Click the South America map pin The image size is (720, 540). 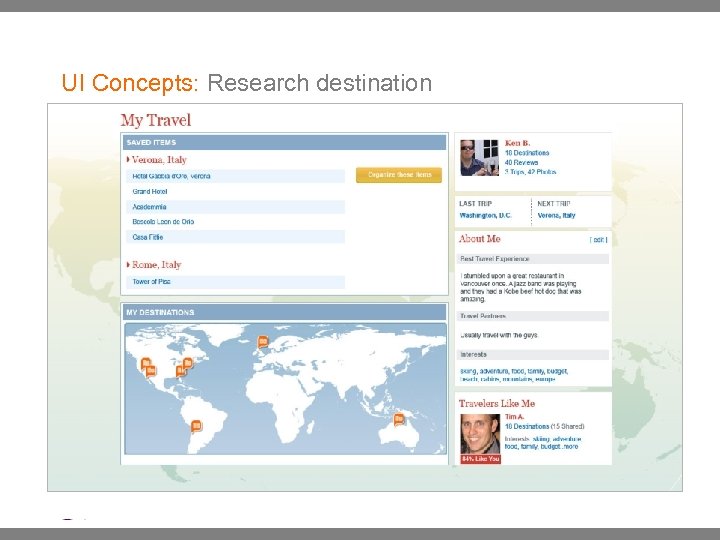point(196,426)
